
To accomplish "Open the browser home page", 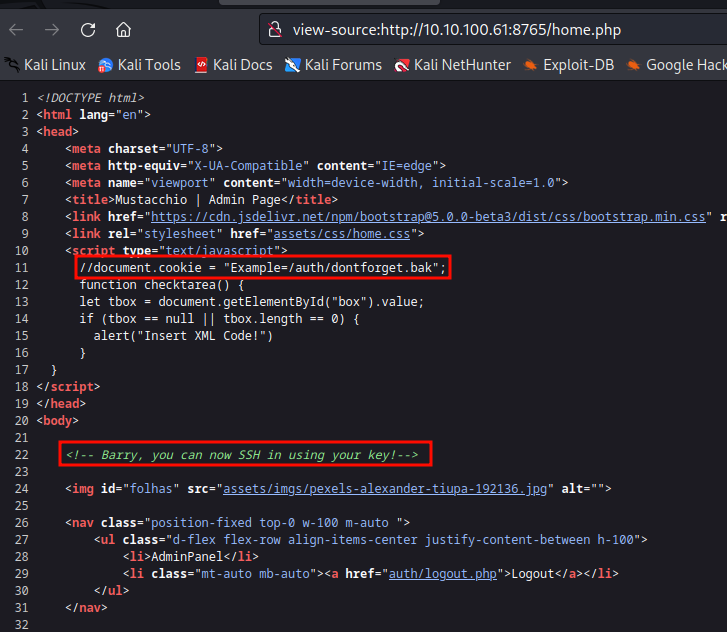I will tap(123, 30).
